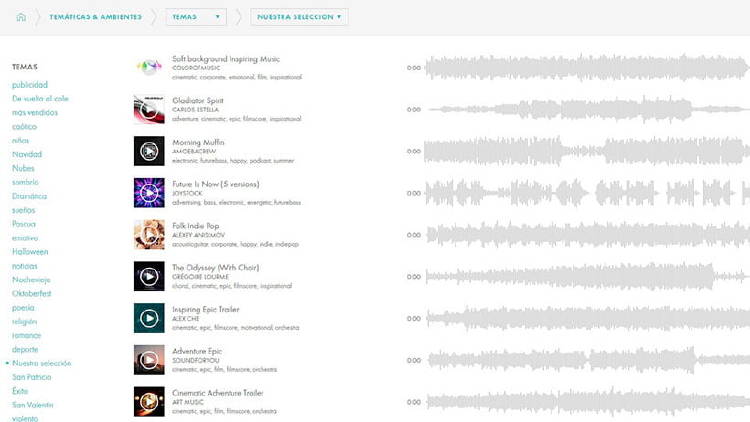The image size is (750, 422).
Task: Click the home icon in breadcrumb
Action: [x=20, y=17]
